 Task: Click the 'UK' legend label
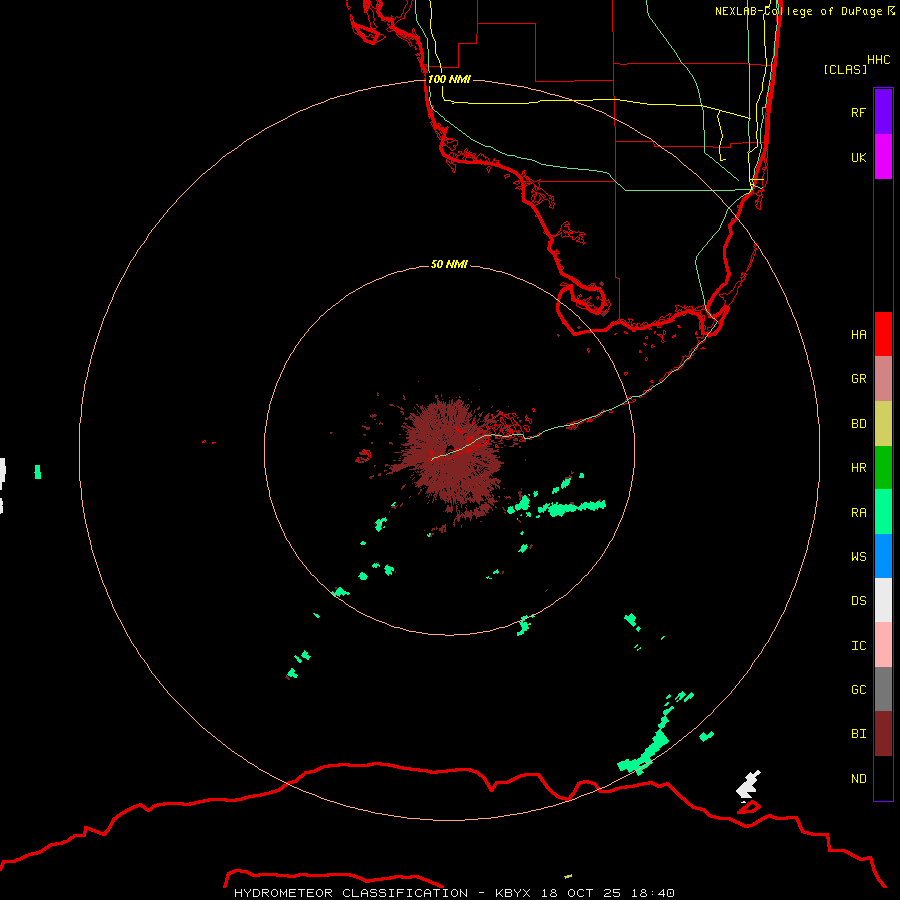pos(858,157)
